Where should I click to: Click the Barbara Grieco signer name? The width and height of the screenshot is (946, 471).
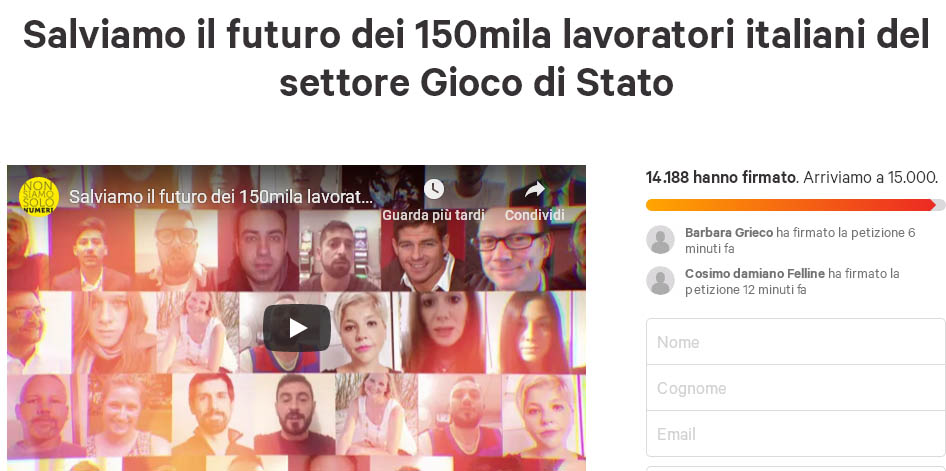click(729, 232)
